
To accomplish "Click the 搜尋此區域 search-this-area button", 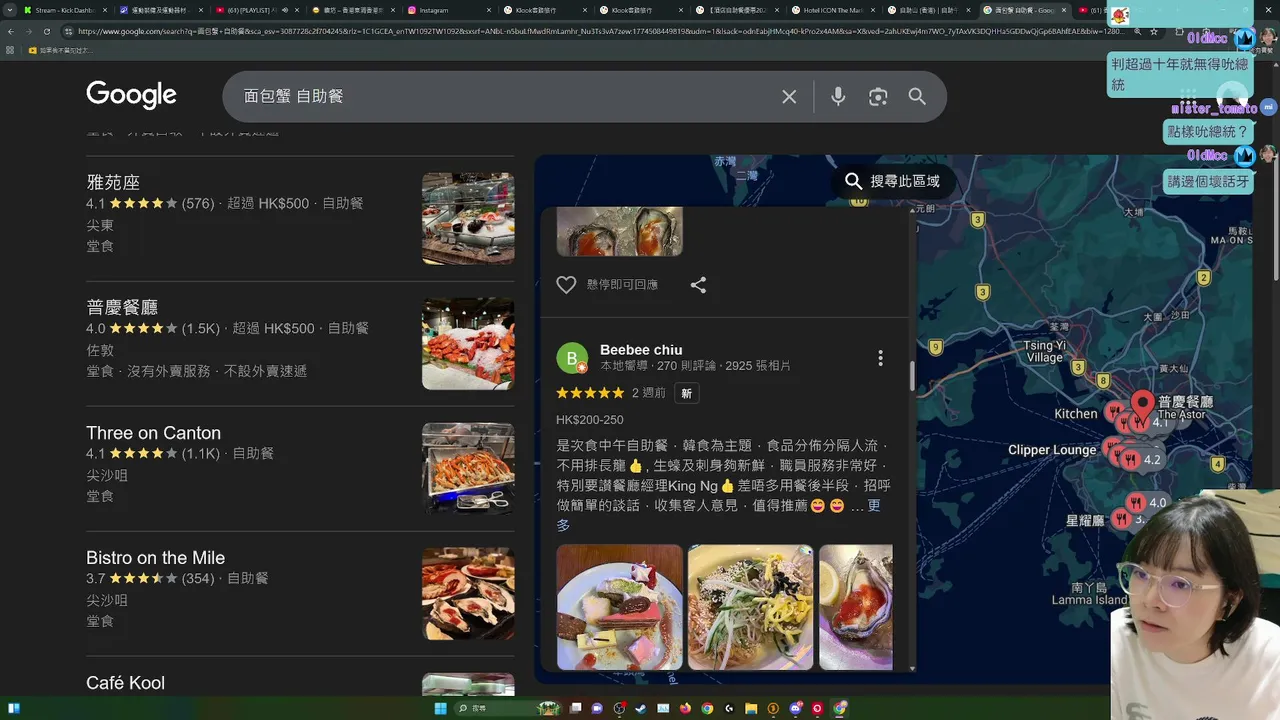I will pyautogui.click(x=893, y=181).
